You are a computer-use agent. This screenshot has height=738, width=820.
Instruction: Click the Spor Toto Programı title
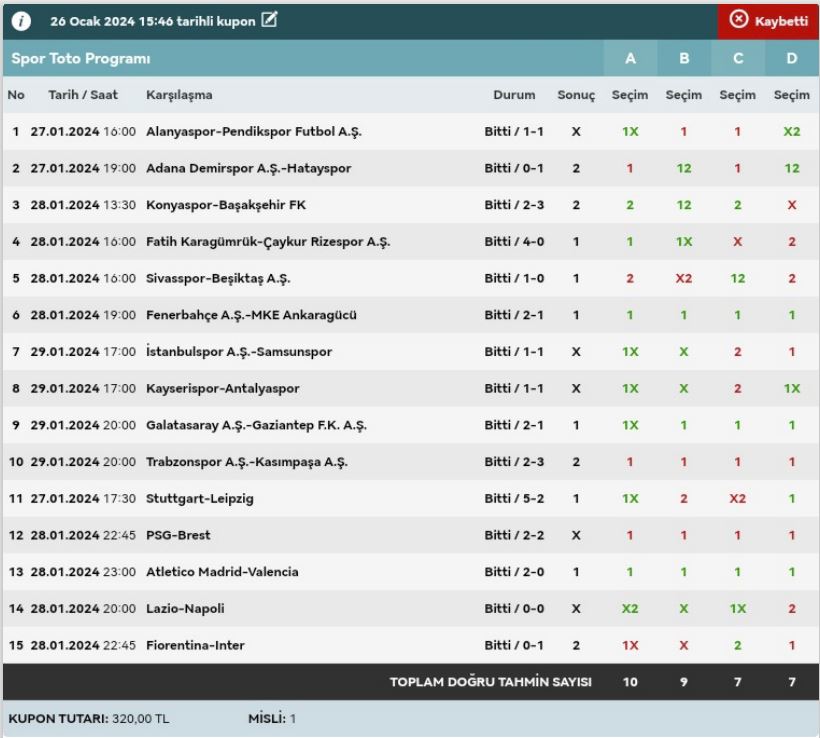tap(81, 59)
